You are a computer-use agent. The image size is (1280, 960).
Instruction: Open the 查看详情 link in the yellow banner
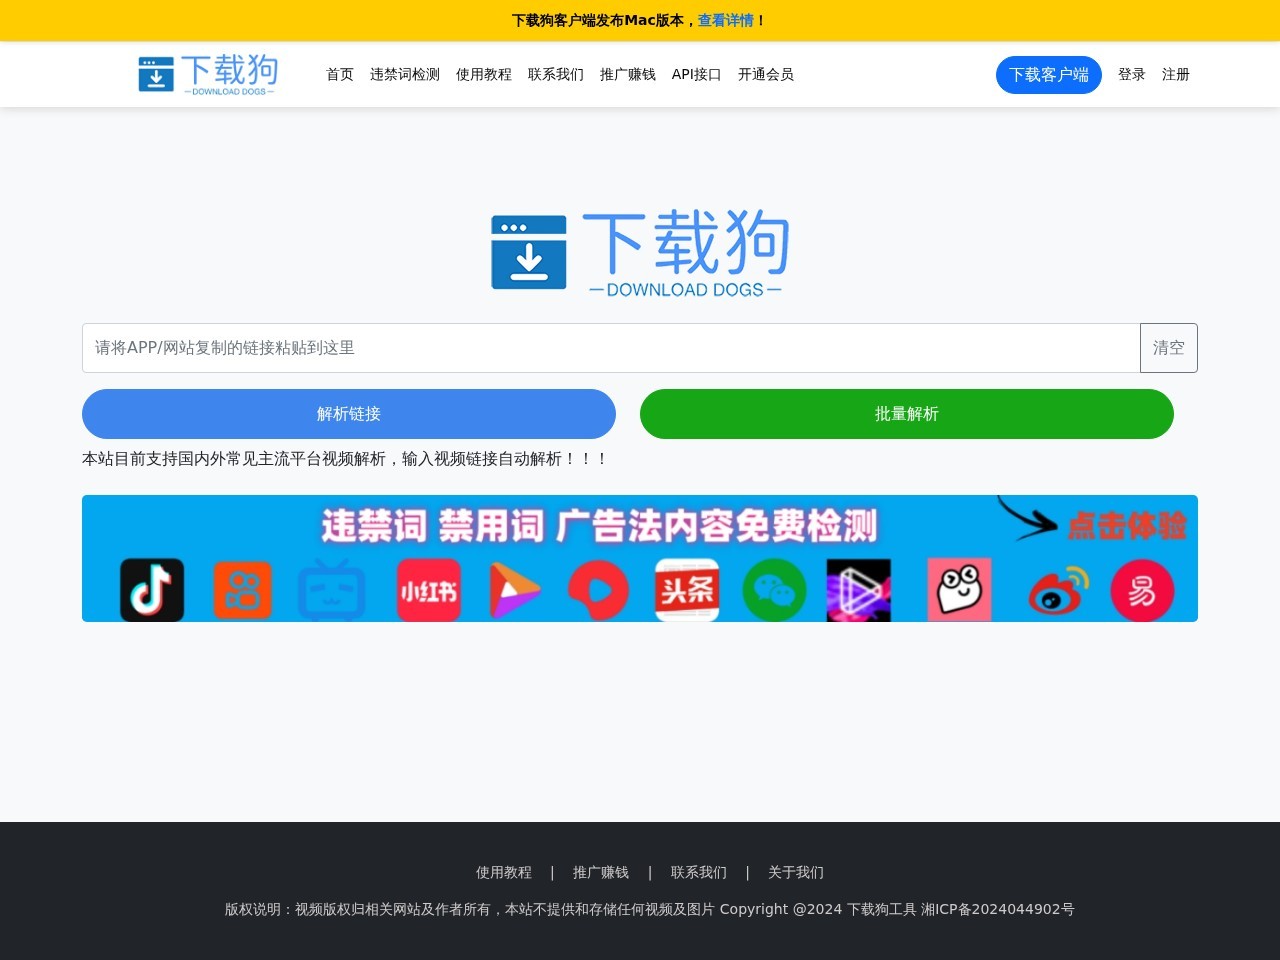(726, 20)
